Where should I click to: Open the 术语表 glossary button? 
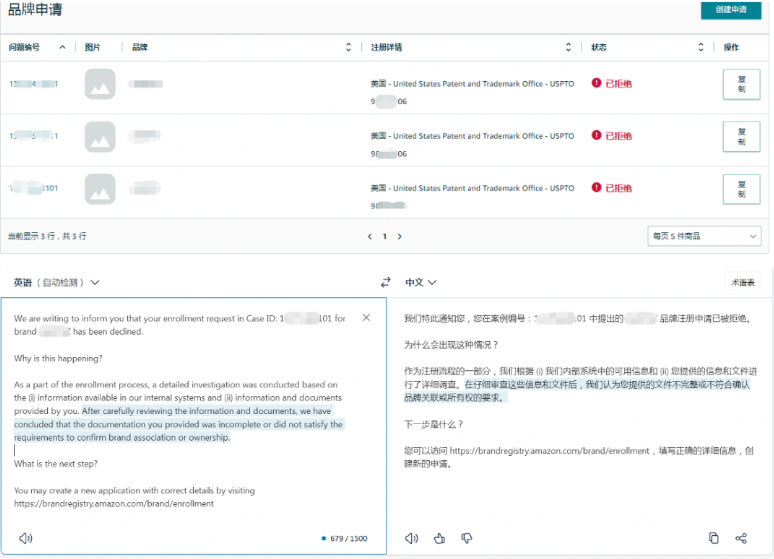743,283
